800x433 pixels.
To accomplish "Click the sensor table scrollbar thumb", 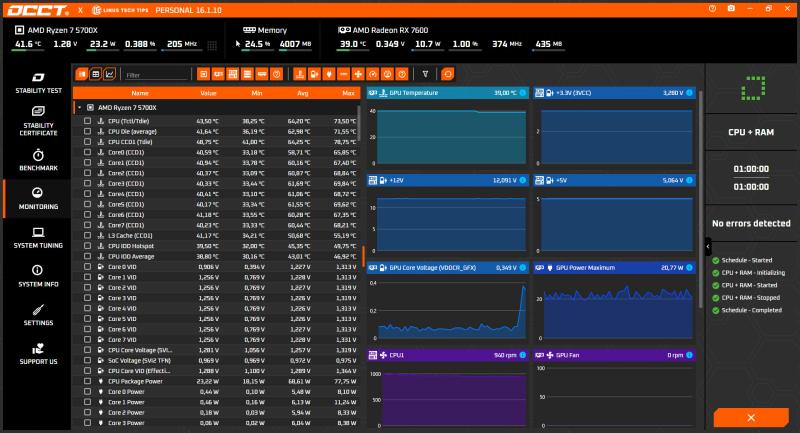I will (360, 124).
